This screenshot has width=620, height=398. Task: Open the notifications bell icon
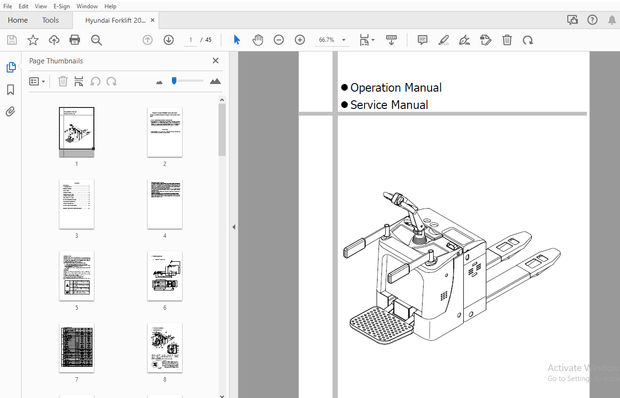(612, 20)
